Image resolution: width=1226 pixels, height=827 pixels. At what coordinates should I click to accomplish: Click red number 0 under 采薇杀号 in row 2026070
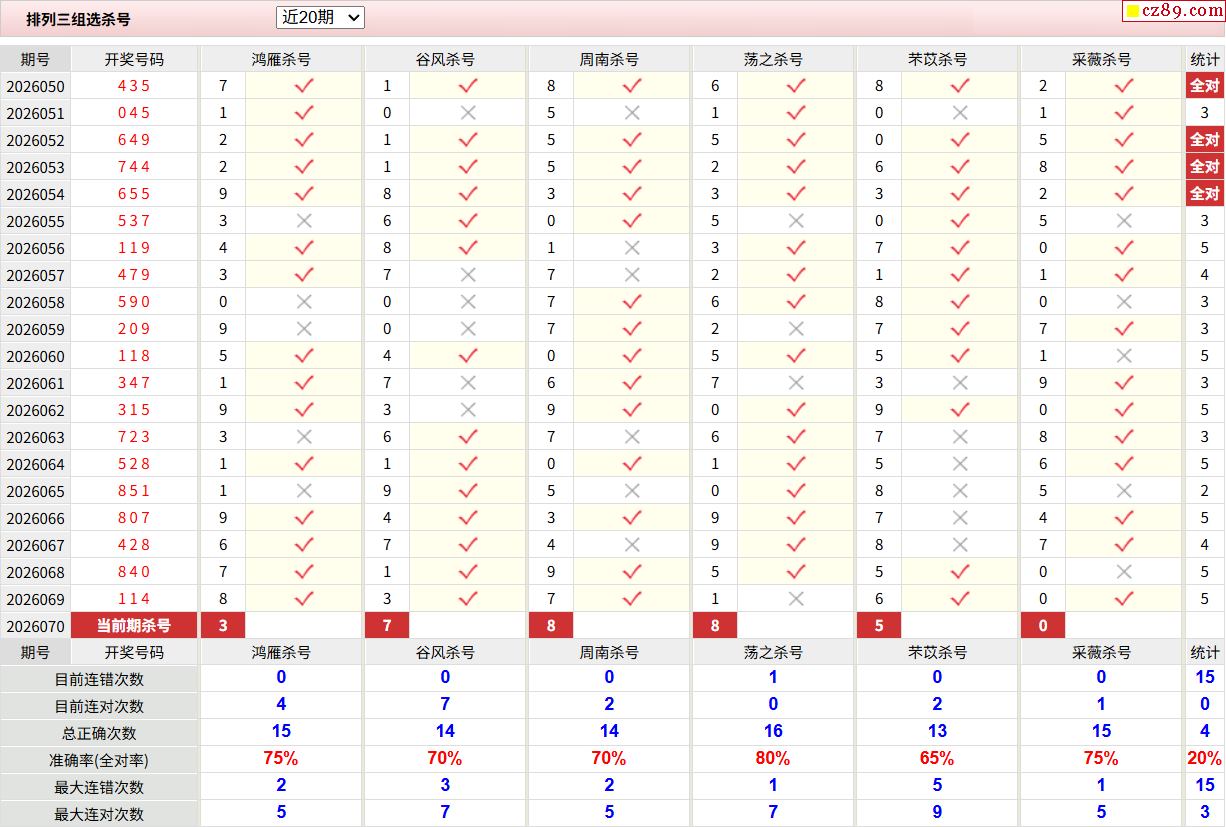pyautogui.click(x=1043, y=626)
